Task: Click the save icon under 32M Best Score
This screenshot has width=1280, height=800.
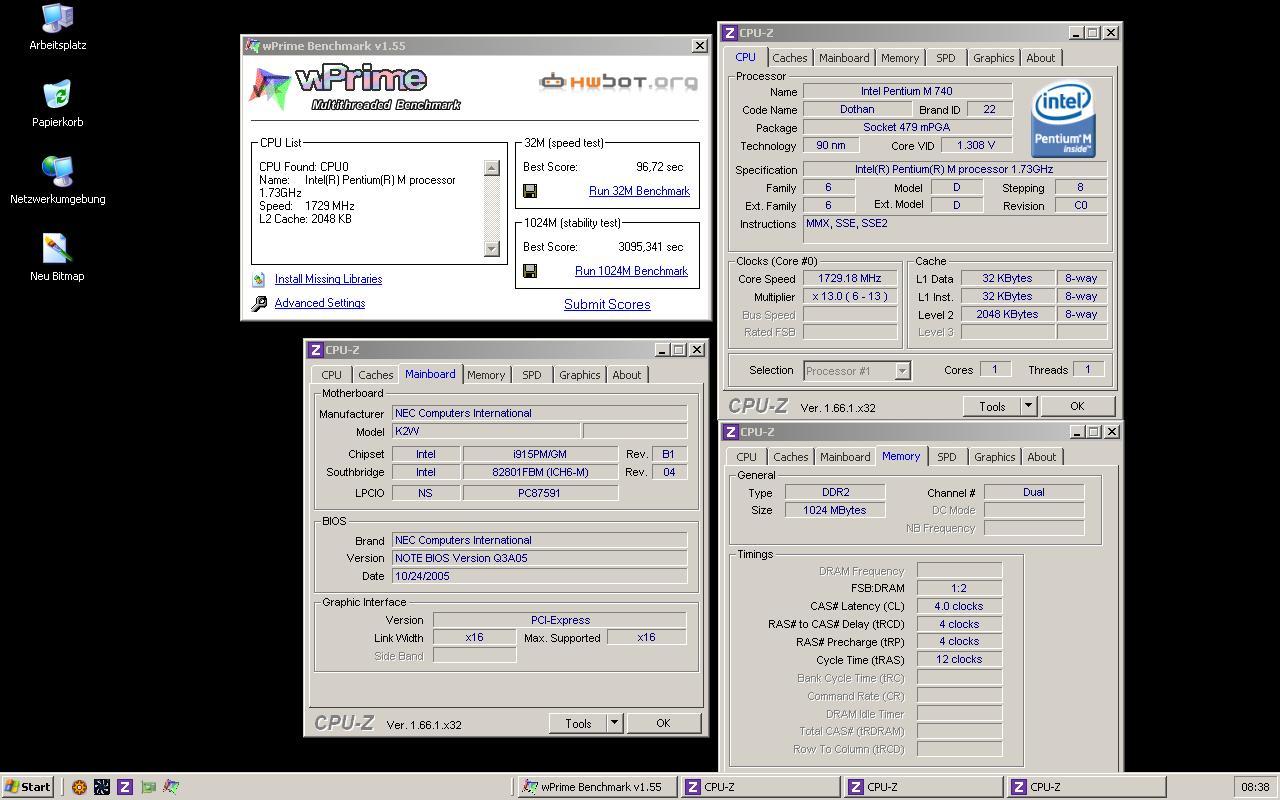Action: coord(530,191)
